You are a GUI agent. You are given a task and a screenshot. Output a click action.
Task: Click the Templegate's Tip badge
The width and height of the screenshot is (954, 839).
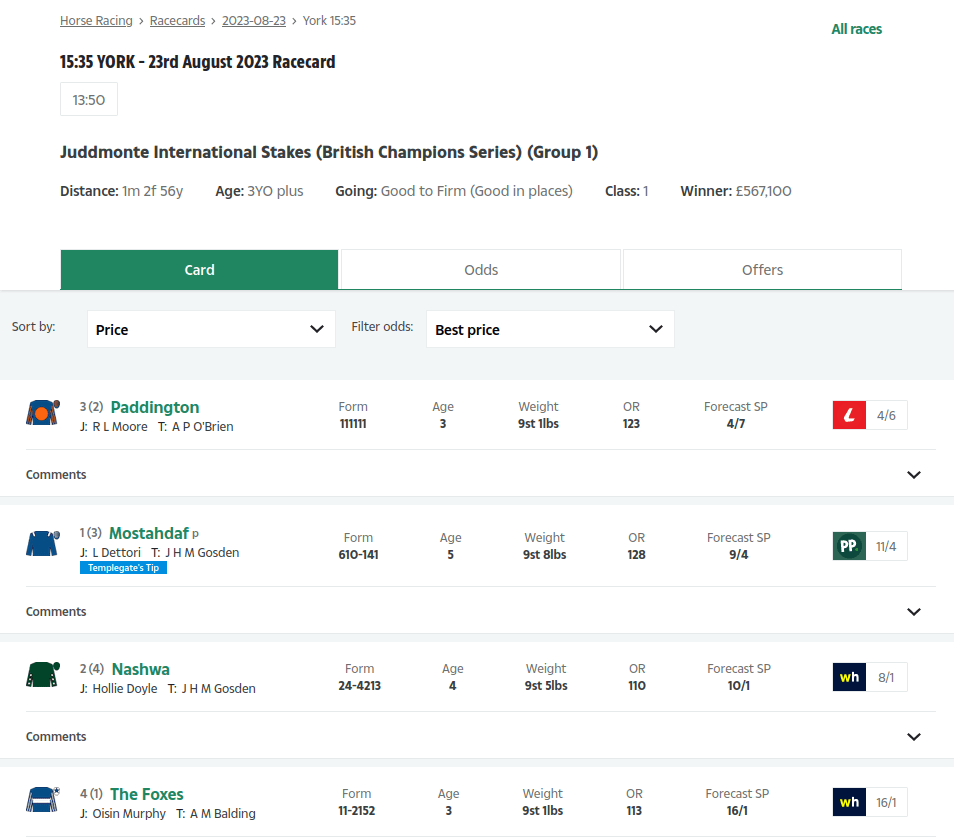click(x=123, y=568)
